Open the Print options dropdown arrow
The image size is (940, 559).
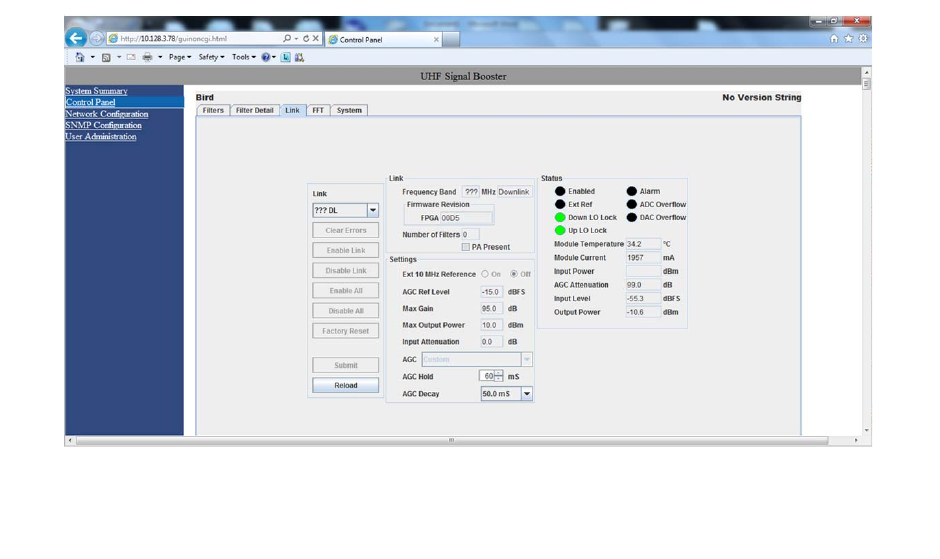tap(160, 58)
